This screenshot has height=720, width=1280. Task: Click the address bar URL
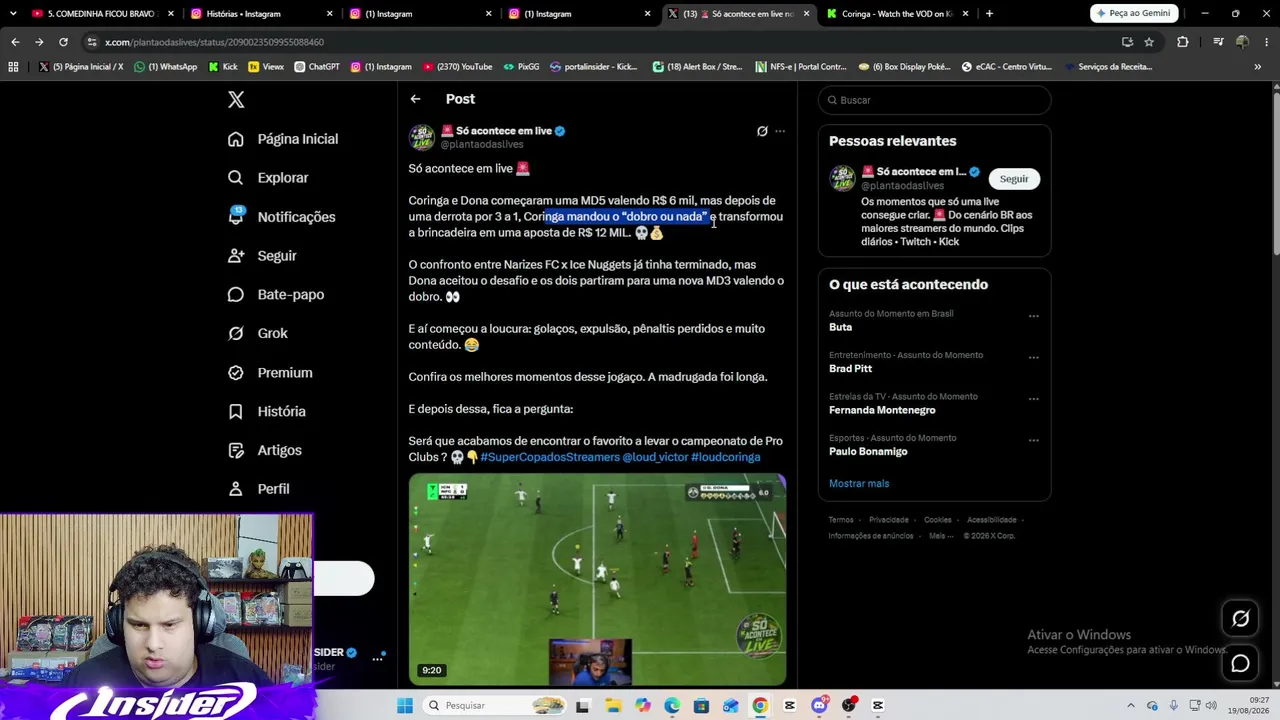click(x=214, y=42)
